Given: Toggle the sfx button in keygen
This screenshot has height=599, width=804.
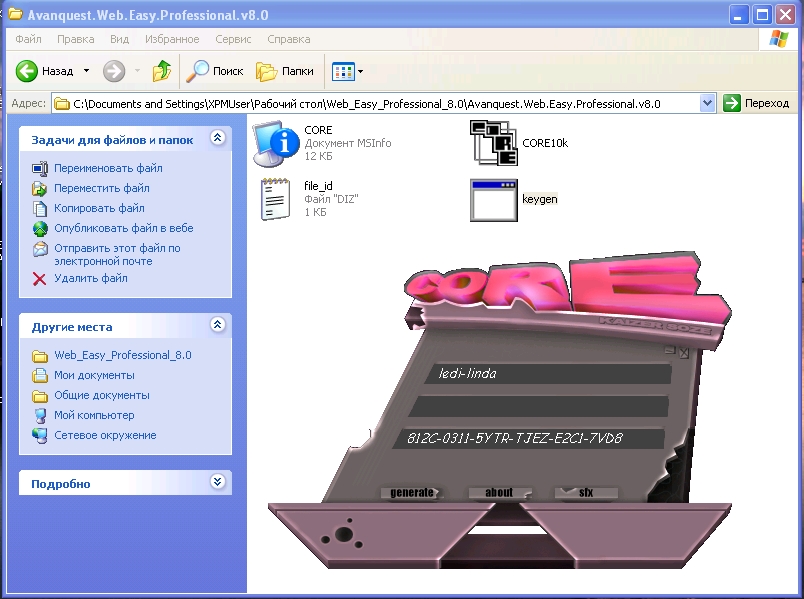Looking at the screenshot, I should 586,492.
